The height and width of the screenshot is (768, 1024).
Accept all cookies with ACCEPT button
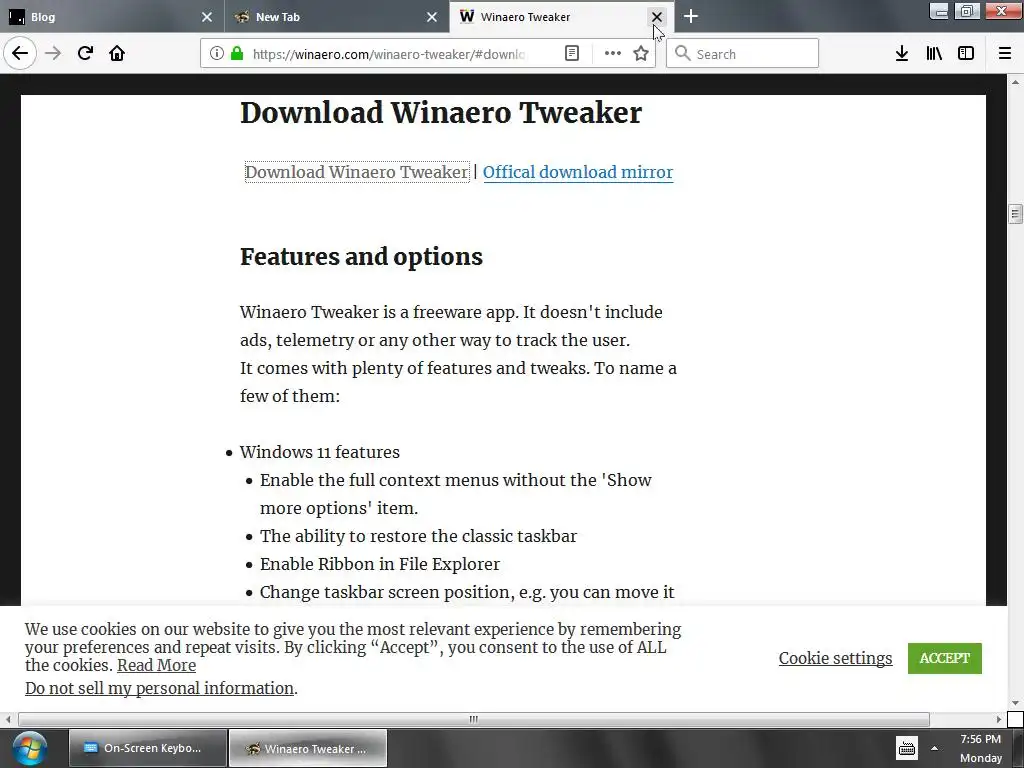coord(944,658)
